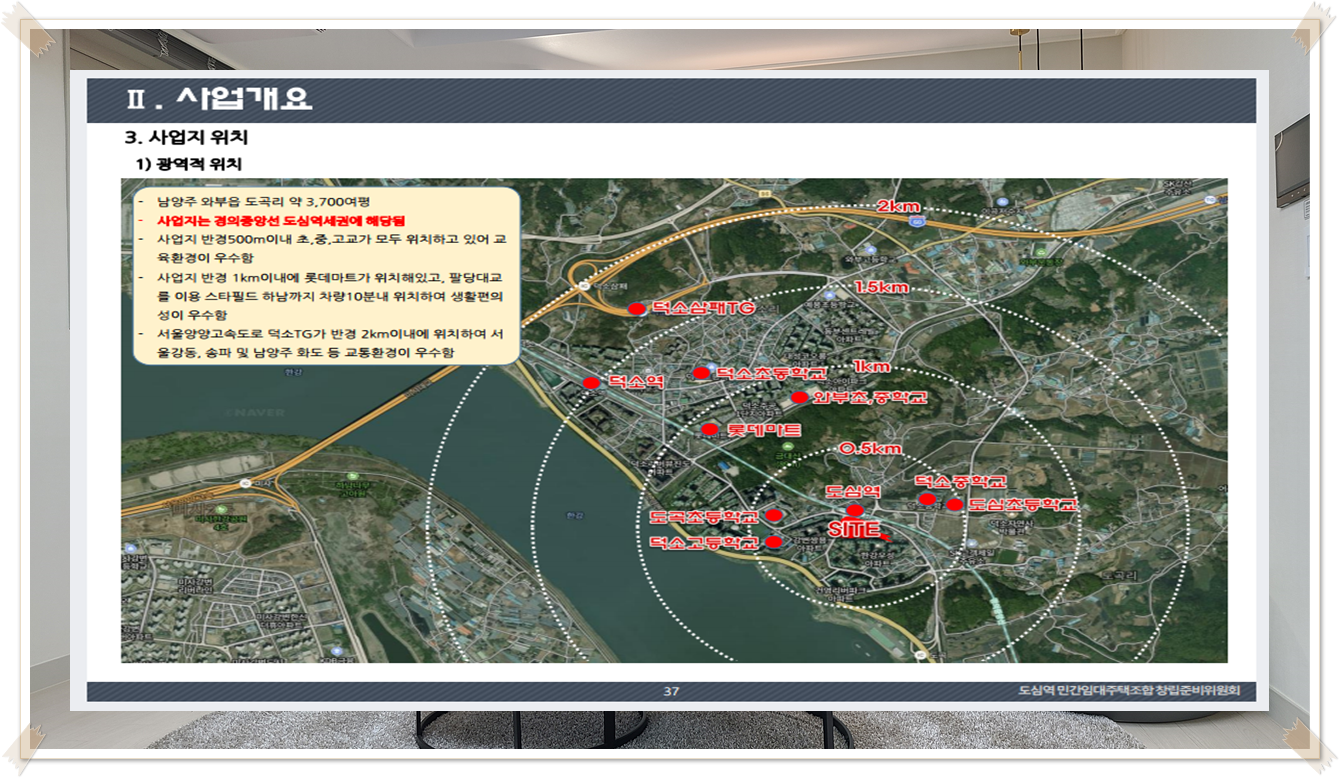Select the 덕소고등학교 label text
Screen dimensions: 1339x778
[x=703, y=543]
